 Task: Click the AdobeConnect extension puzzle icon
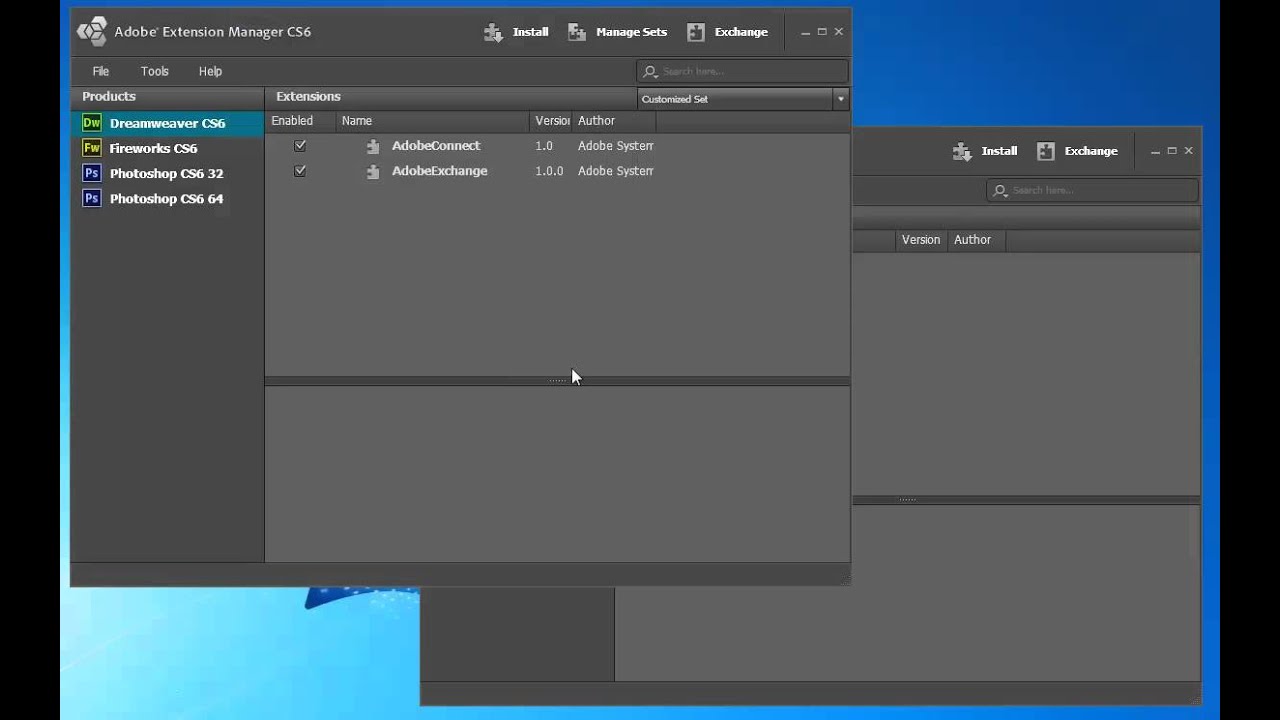pos(373,146)
